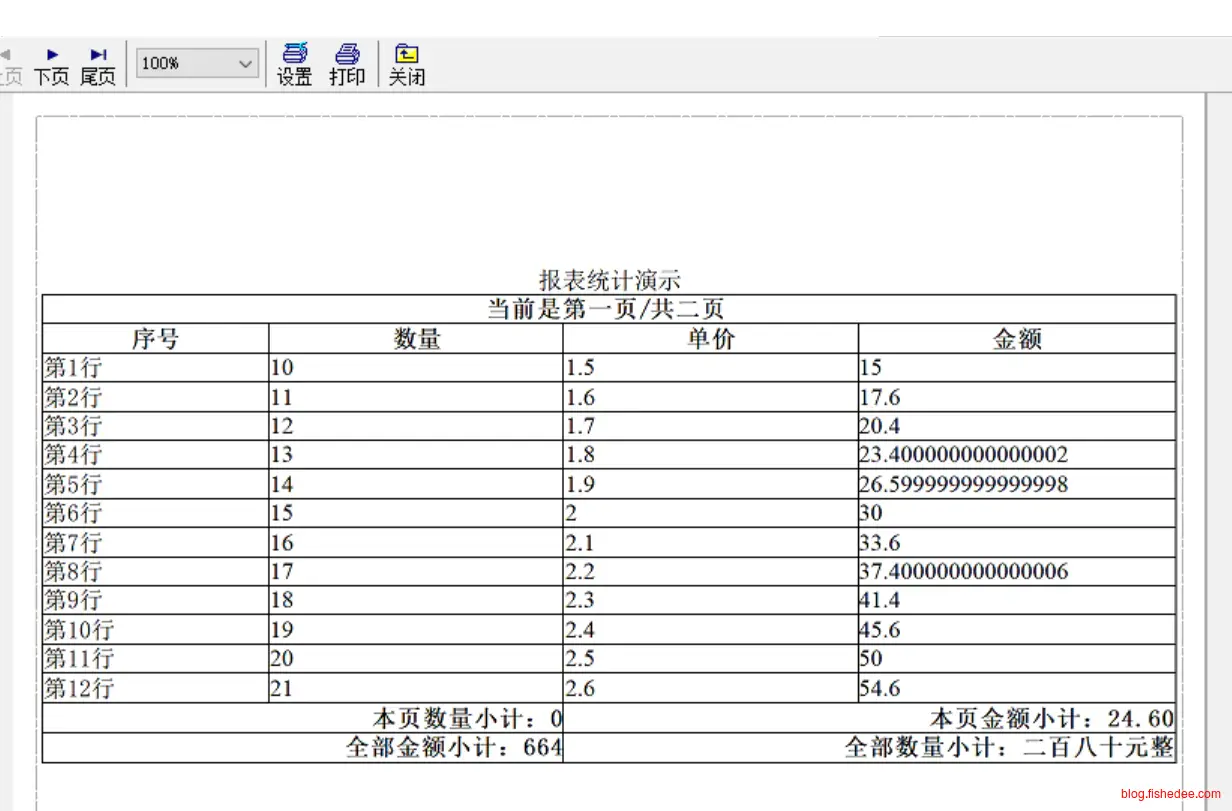The width and height of the screenshot is (1232, 811).
Task: Close the preview with 关闭 icon
Action: (406, 65)
